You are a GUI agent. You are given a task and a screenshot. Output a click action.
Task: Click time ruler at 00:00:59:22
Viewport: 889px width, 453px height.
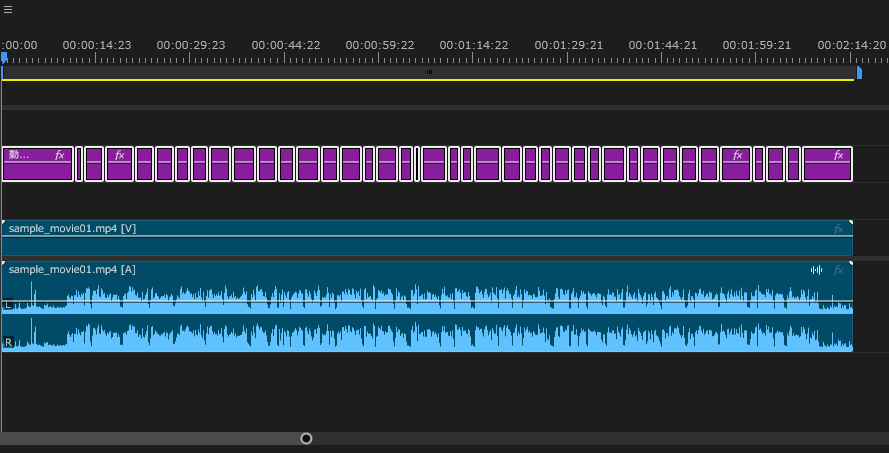click(380, 45)
